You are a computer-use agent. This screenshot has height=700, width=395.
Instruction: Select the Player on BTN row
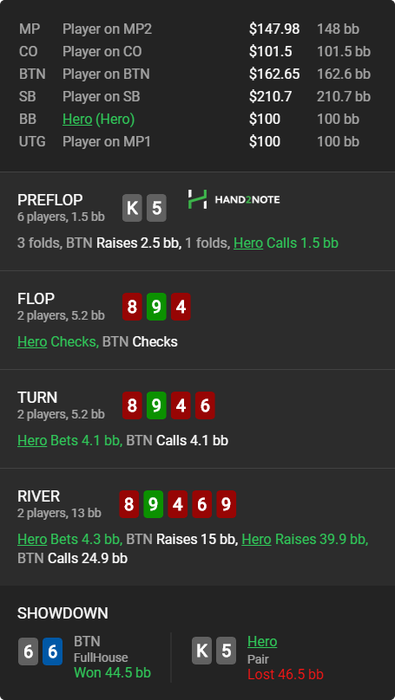point(197,74)
